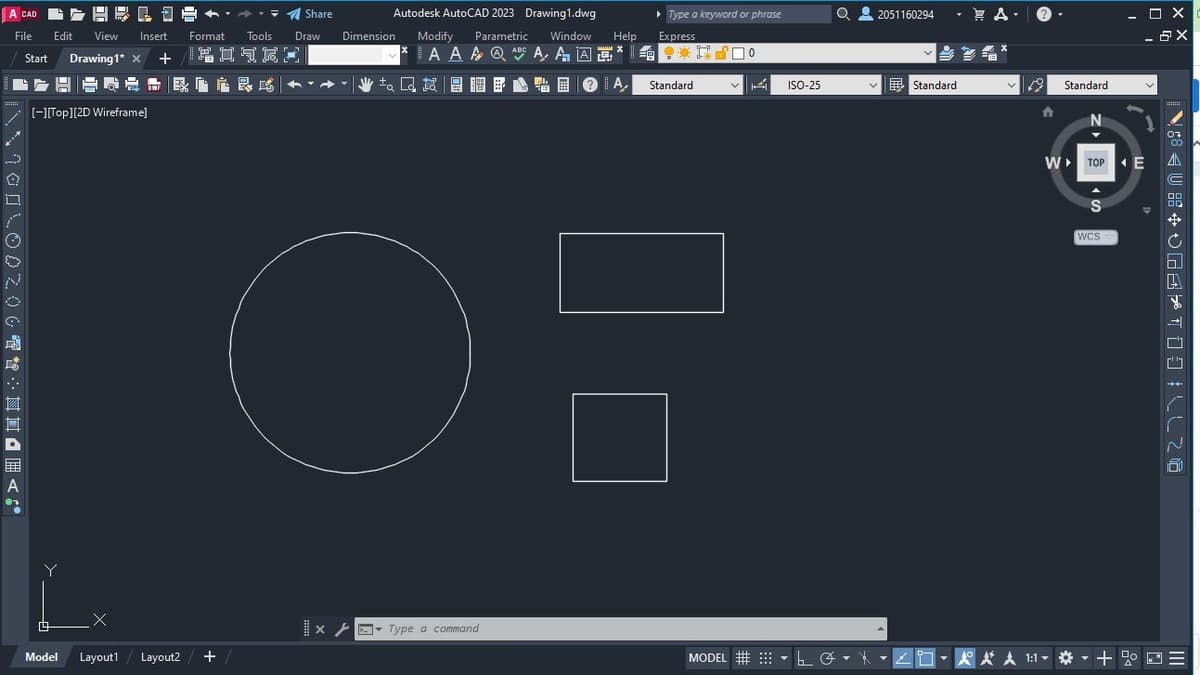Image resolution: width=1200 pixels, height=675 pixels.
Task: Toggle Ortho mode in the status bar
Action: coord(807,658)
